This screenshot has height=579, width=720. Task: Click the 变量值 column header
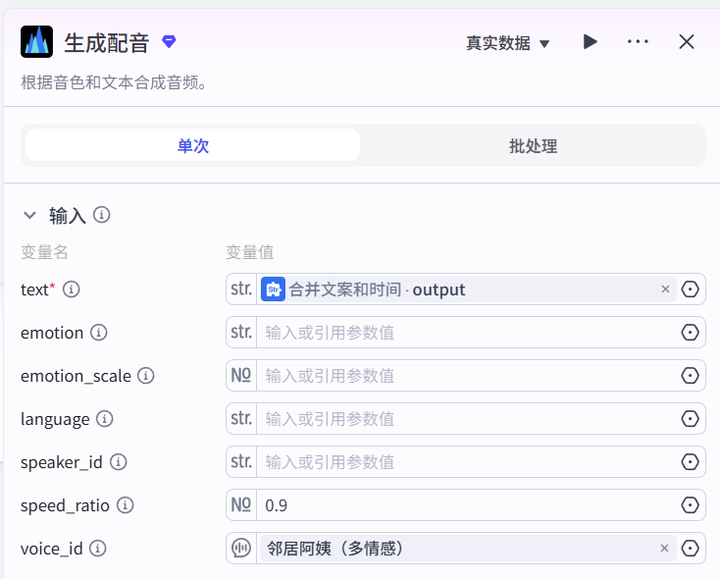point(249,252)
